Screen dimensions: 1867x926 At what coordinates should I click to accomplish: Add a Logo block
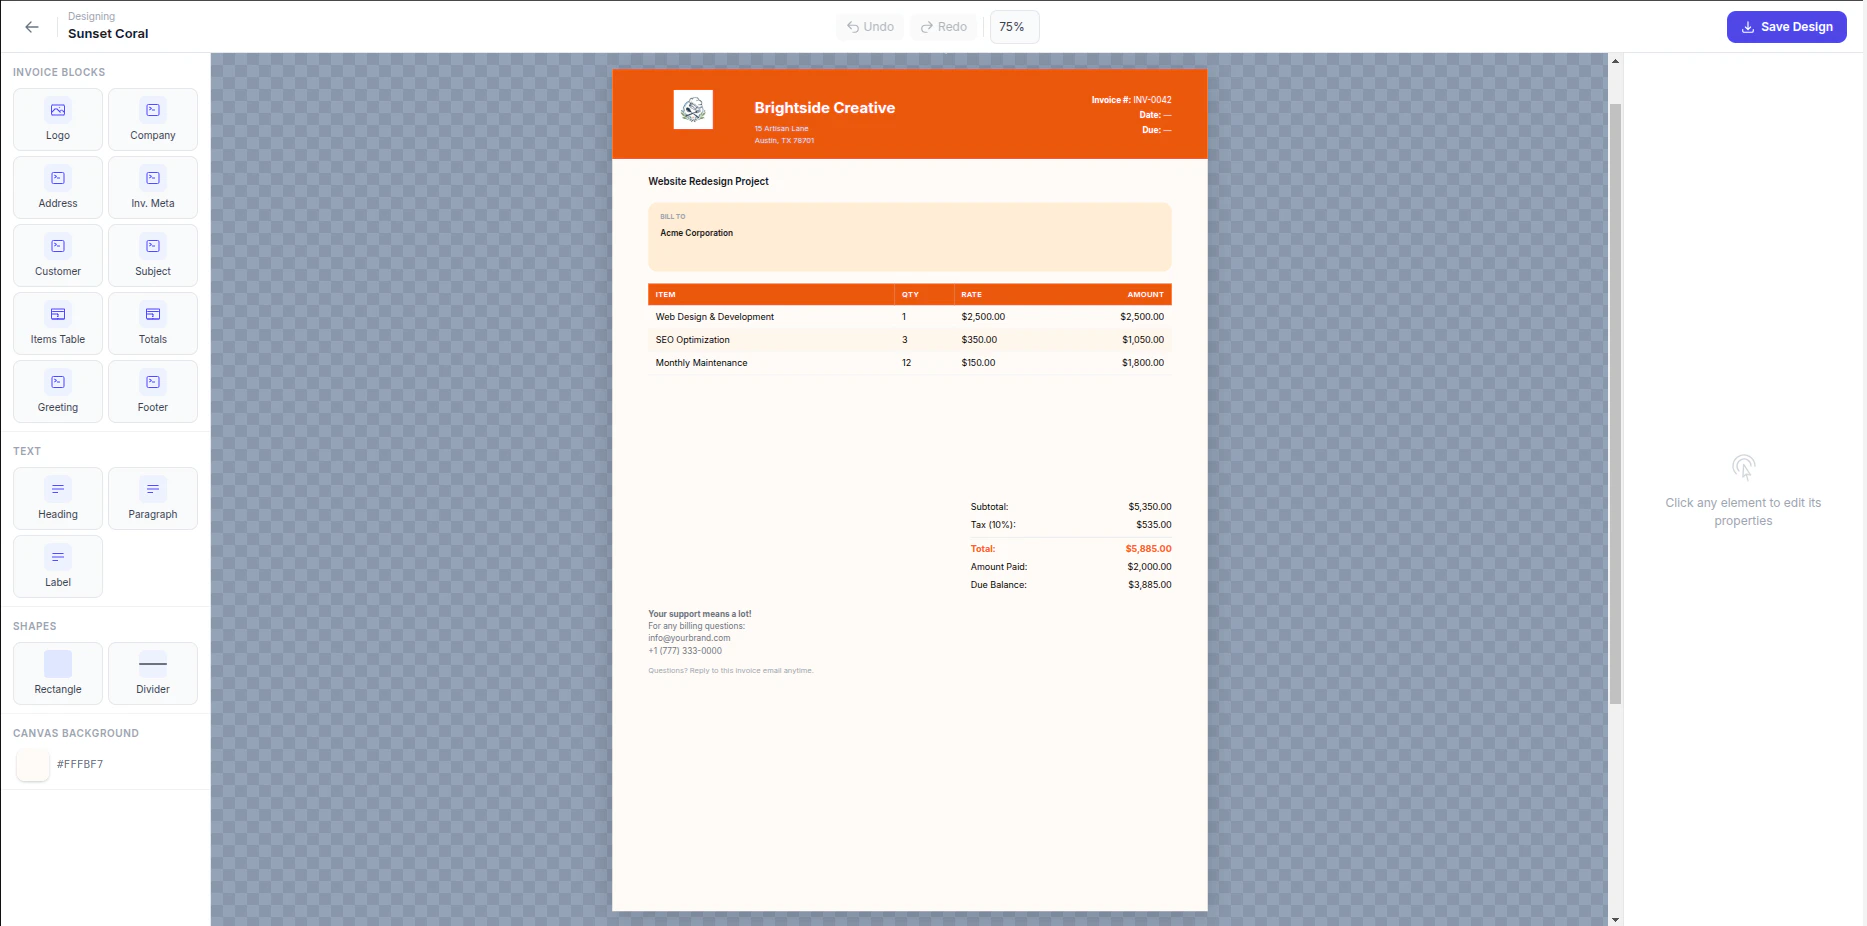point(58,120)
